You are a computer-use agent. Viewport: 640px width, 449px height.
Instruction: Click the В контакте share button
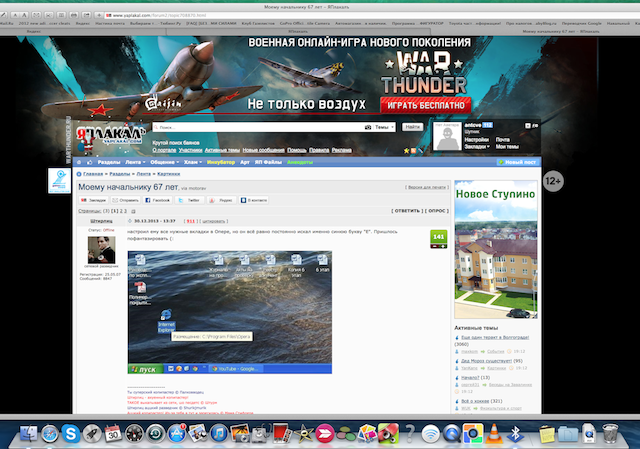tap(253, 200)
